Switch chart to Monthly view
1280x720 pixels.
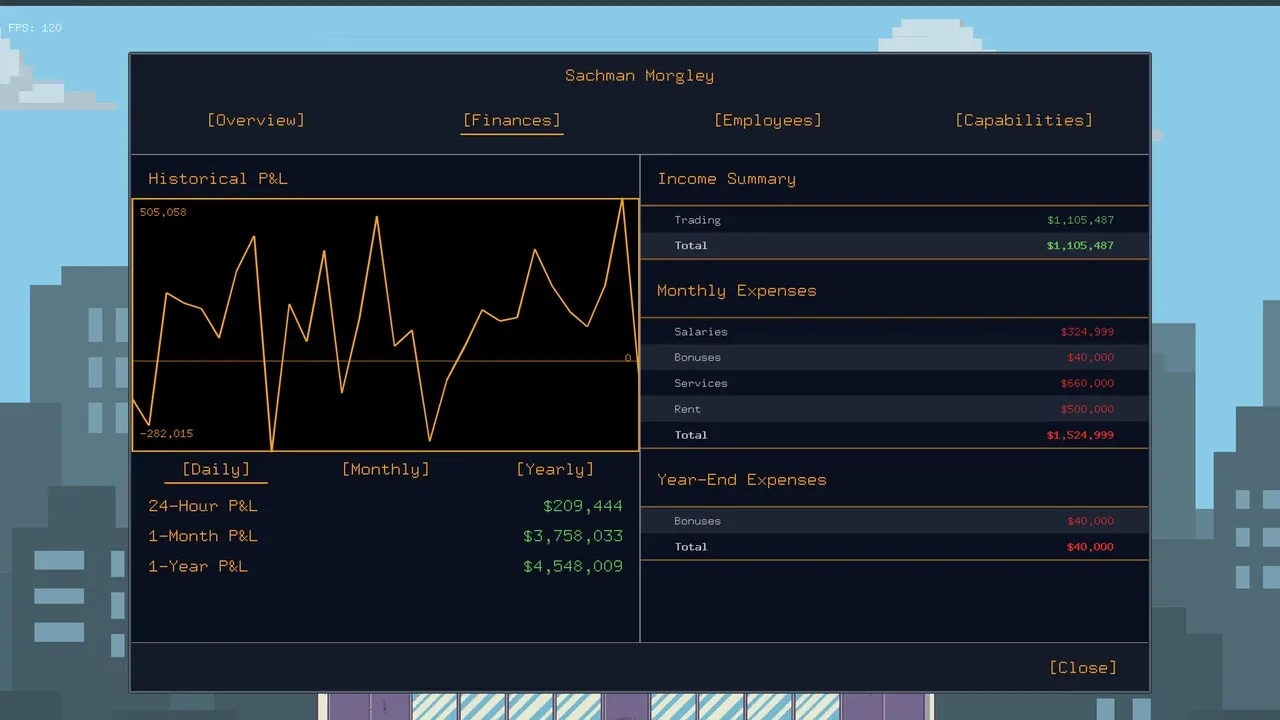point(386,469)
